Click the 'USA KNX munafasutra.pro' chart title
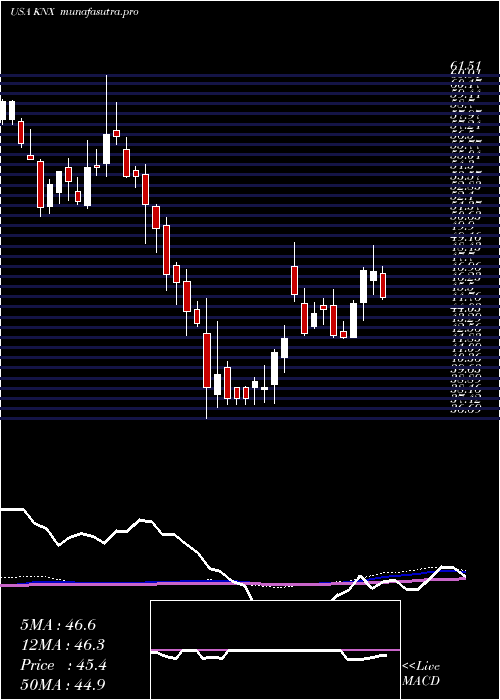The height and width of the screenshot is (700, 500). (74, 12)
